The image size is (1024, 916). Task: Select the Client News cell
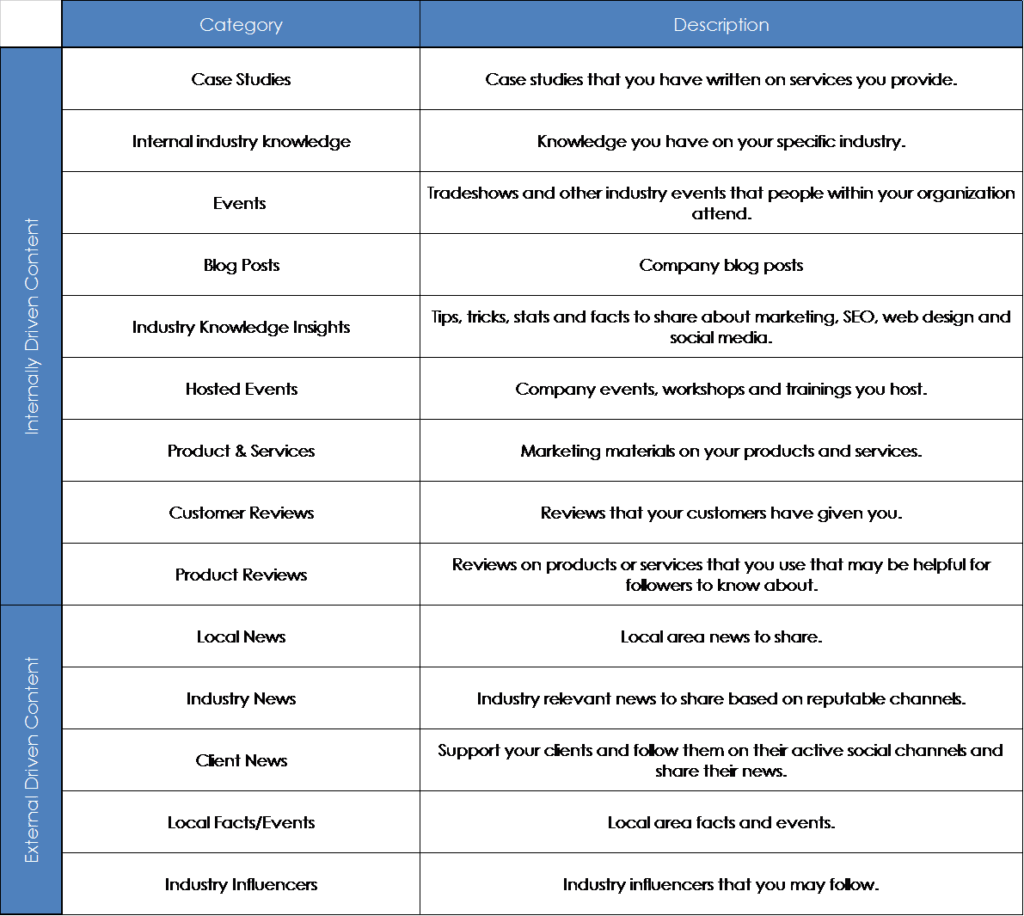240,761
